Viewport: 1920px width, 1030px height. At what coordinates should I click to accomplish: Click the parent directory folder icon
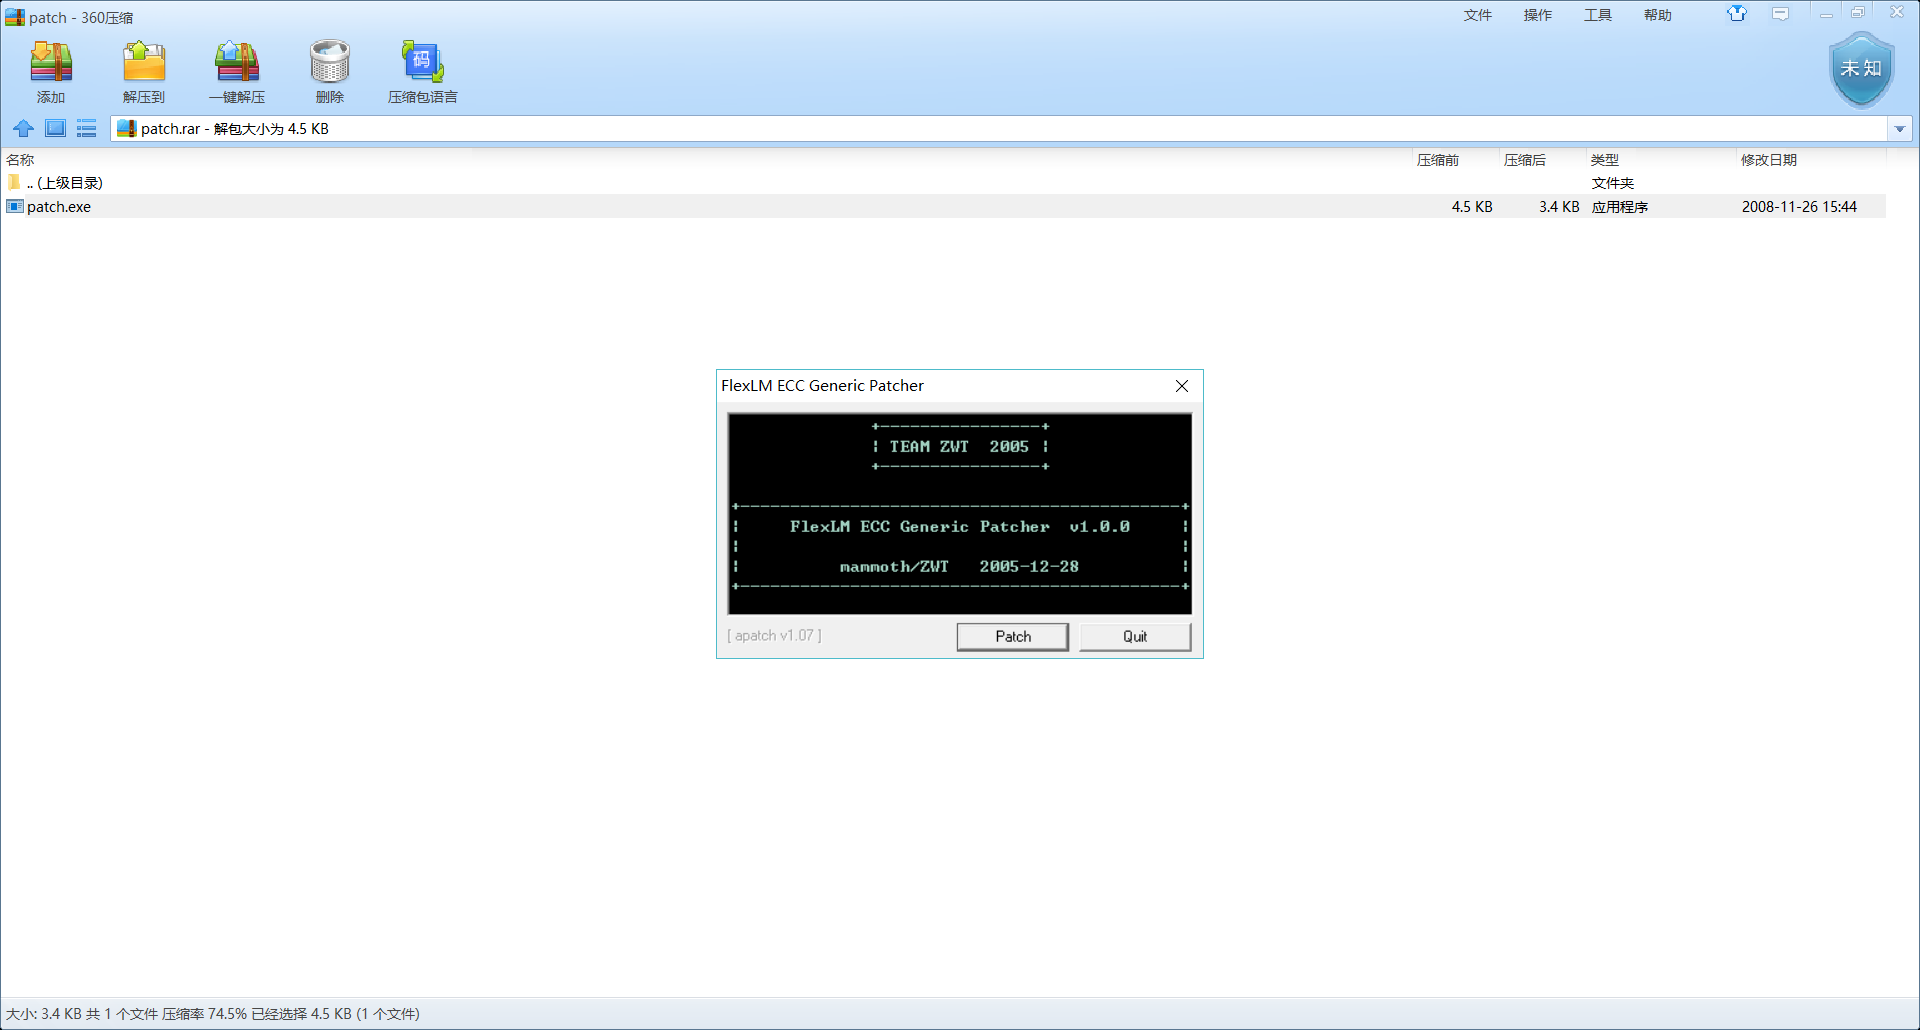pyautogui.click(x=14, y=182)
